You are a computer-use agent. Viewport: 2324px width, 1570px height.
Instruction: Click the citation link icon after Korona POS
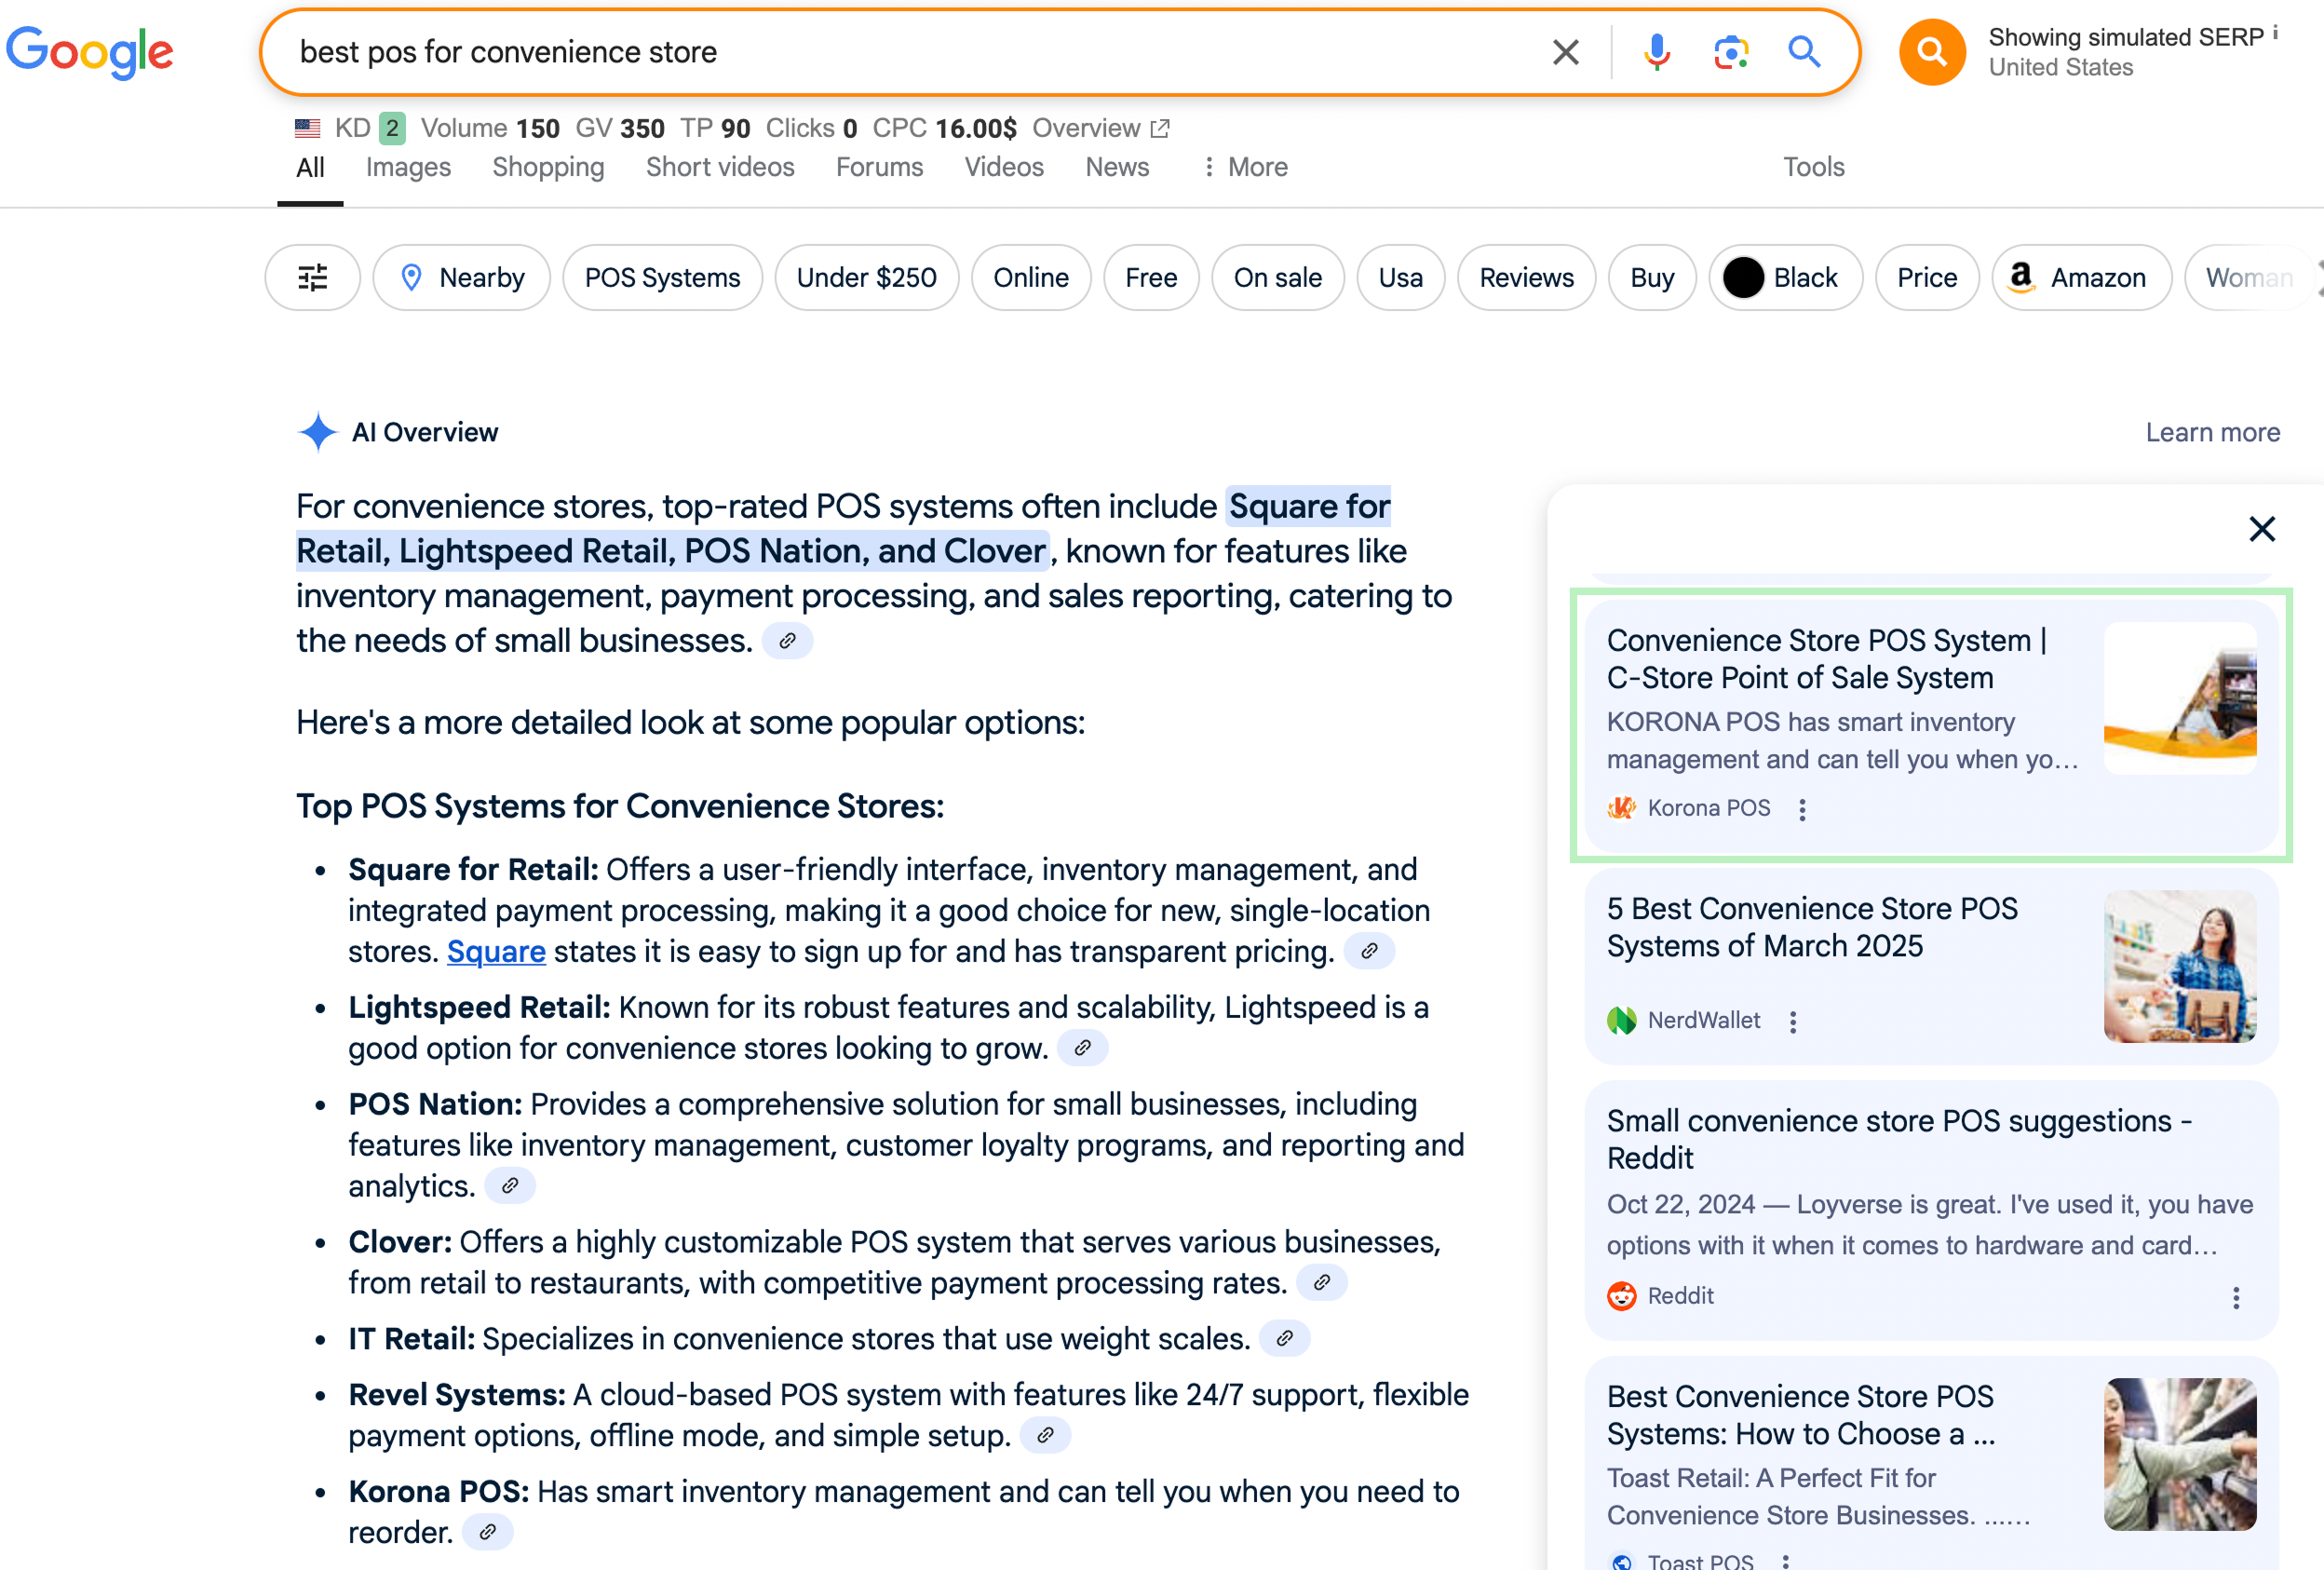coord(487,1532)
